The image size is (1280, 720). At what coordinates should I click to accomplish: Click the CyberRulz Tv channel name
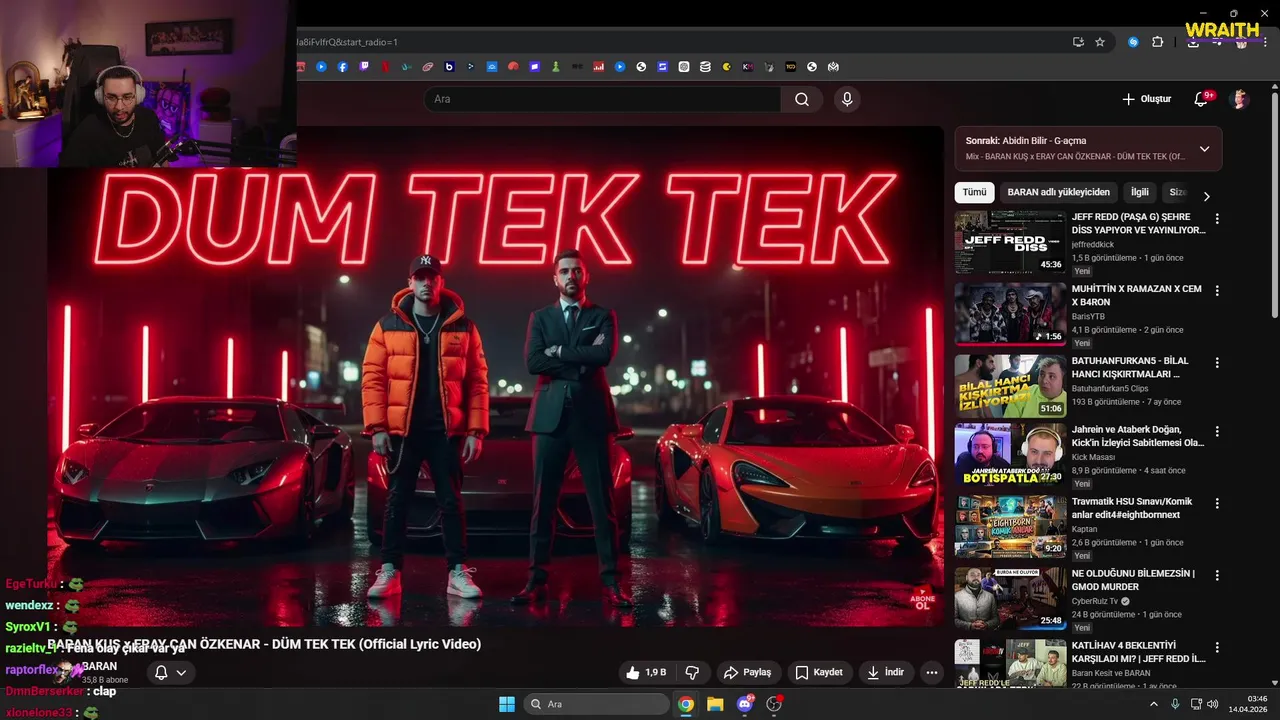[1095, 601]
